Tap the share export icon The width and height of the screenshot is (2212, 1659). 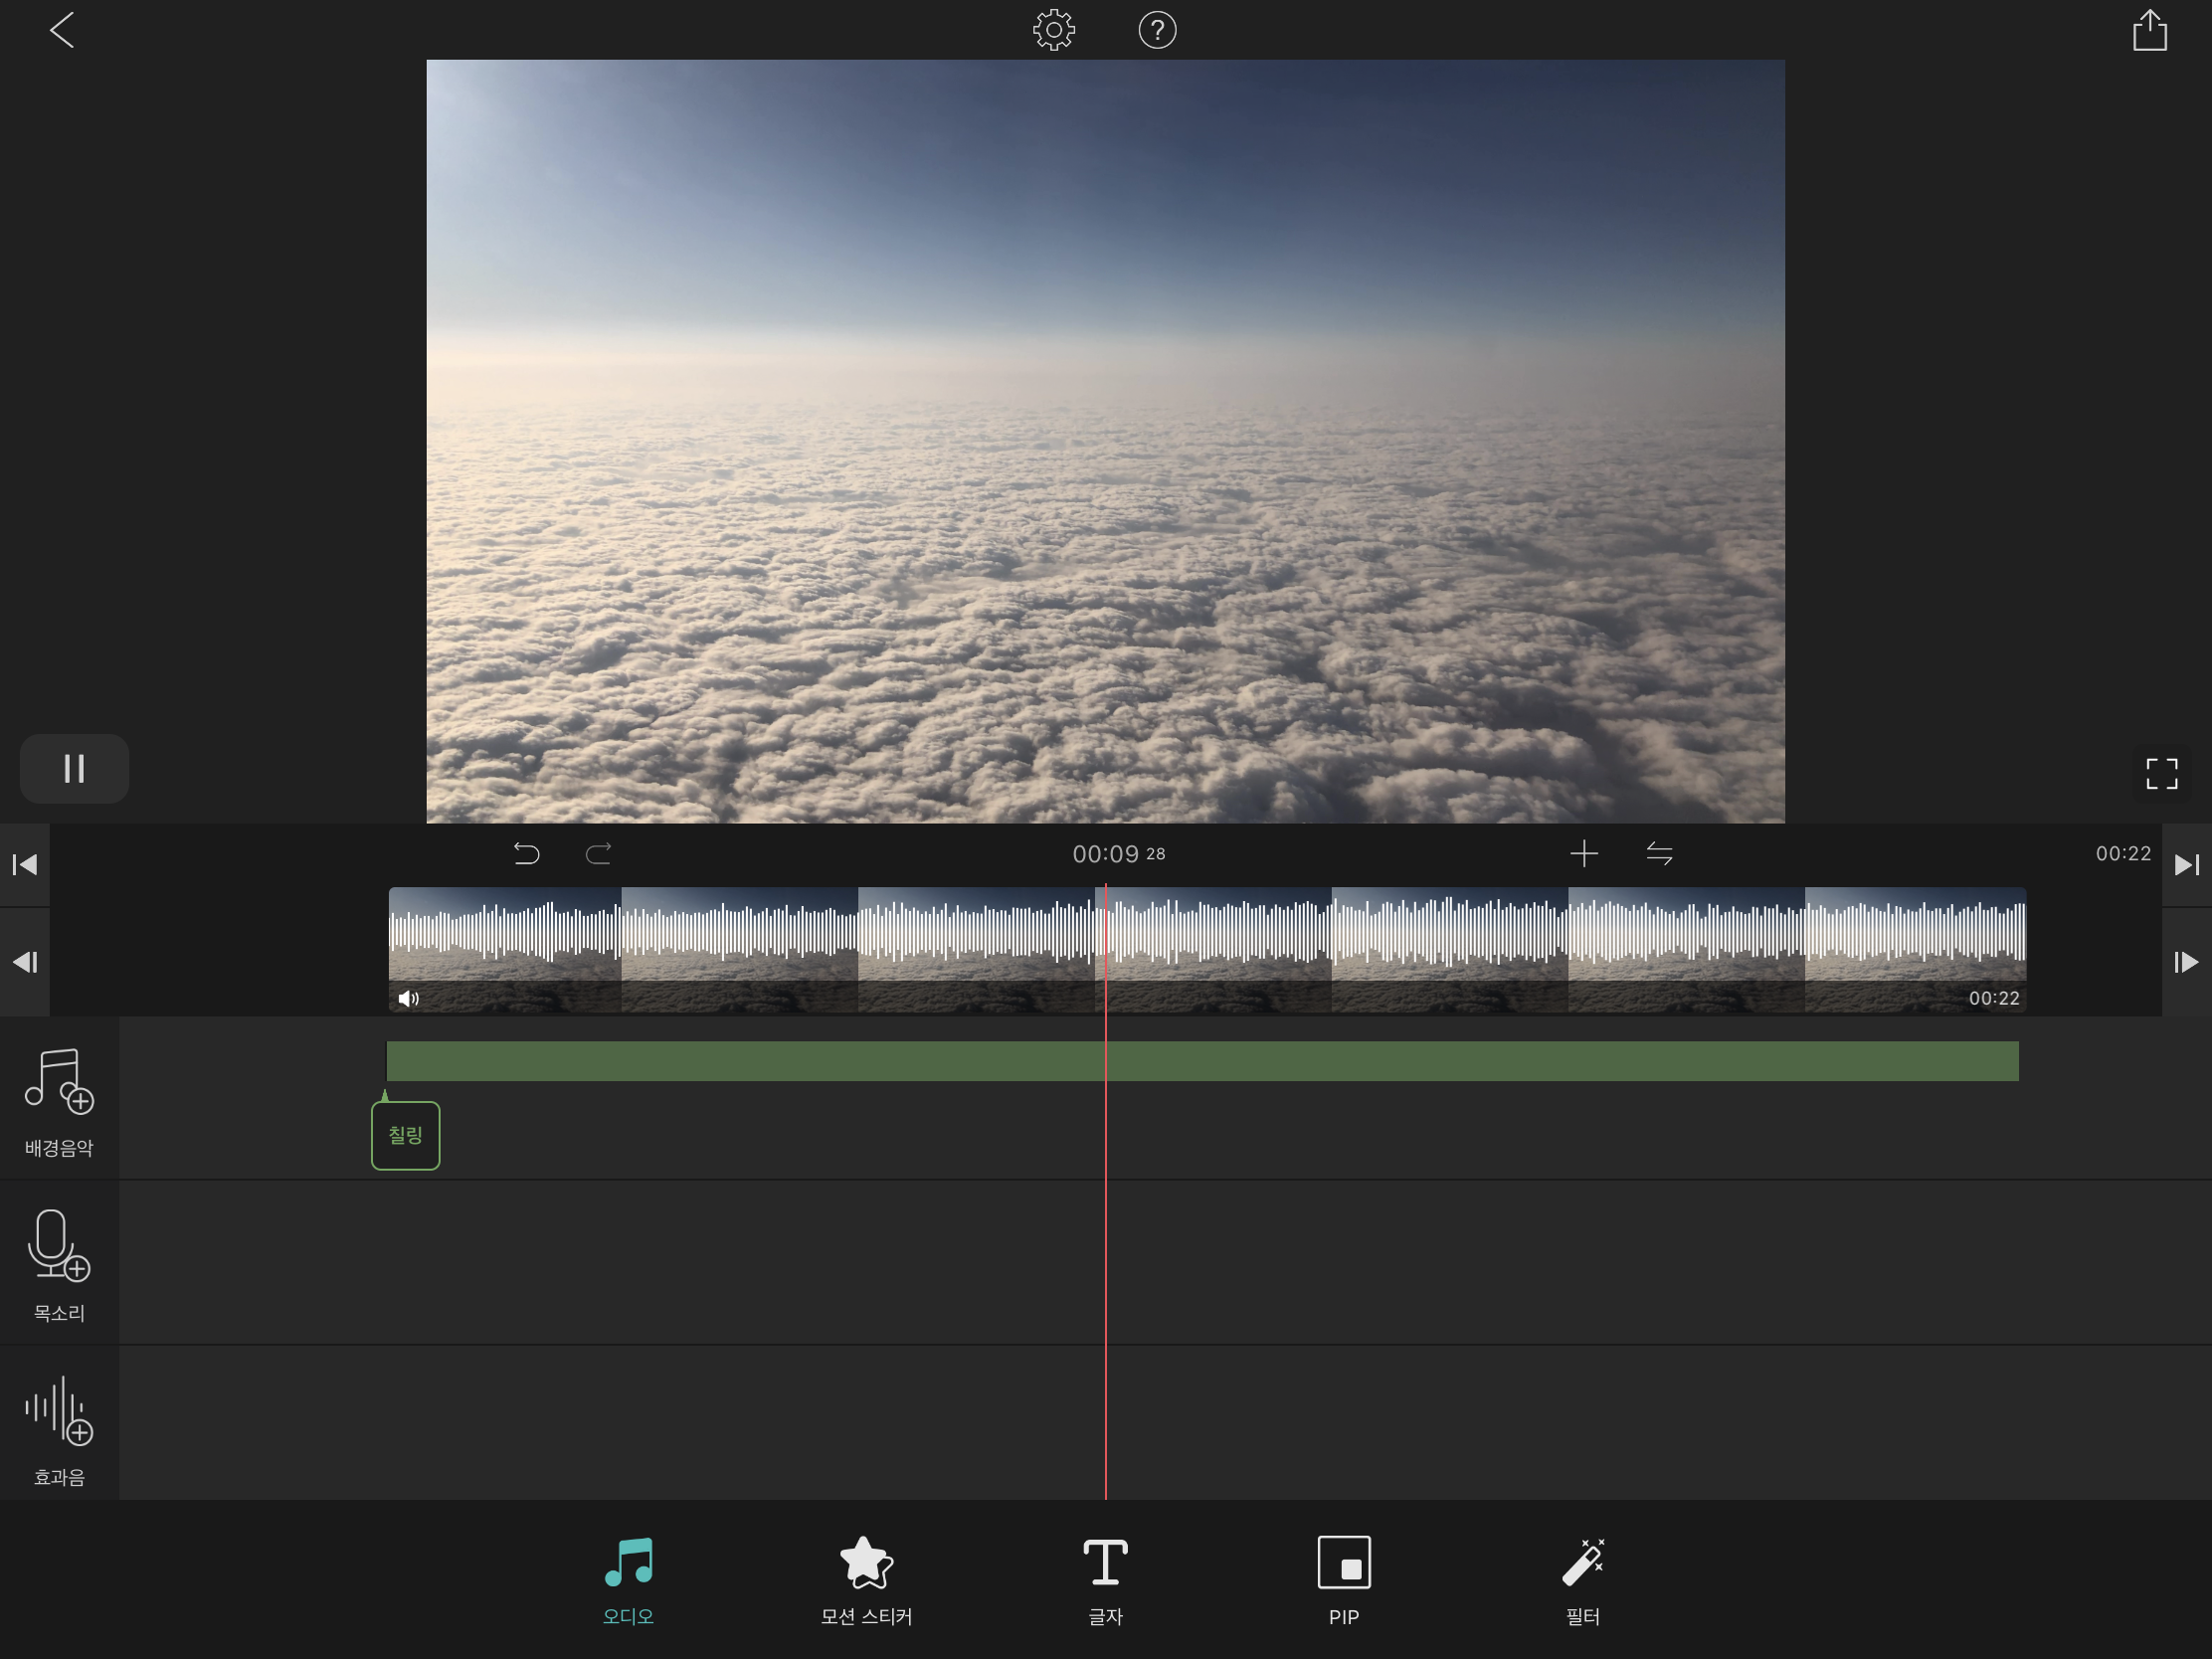point(2149,30)
